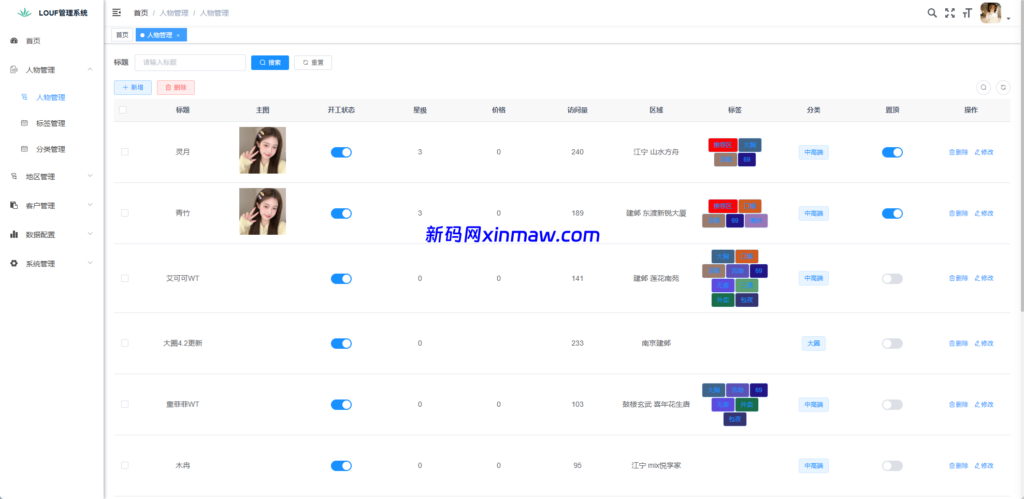The height and width of the screenshot is (499, 1024).
Task: Click 修改 link for 灵月 row
Action: pyautogui.click(x=984, y=152)
